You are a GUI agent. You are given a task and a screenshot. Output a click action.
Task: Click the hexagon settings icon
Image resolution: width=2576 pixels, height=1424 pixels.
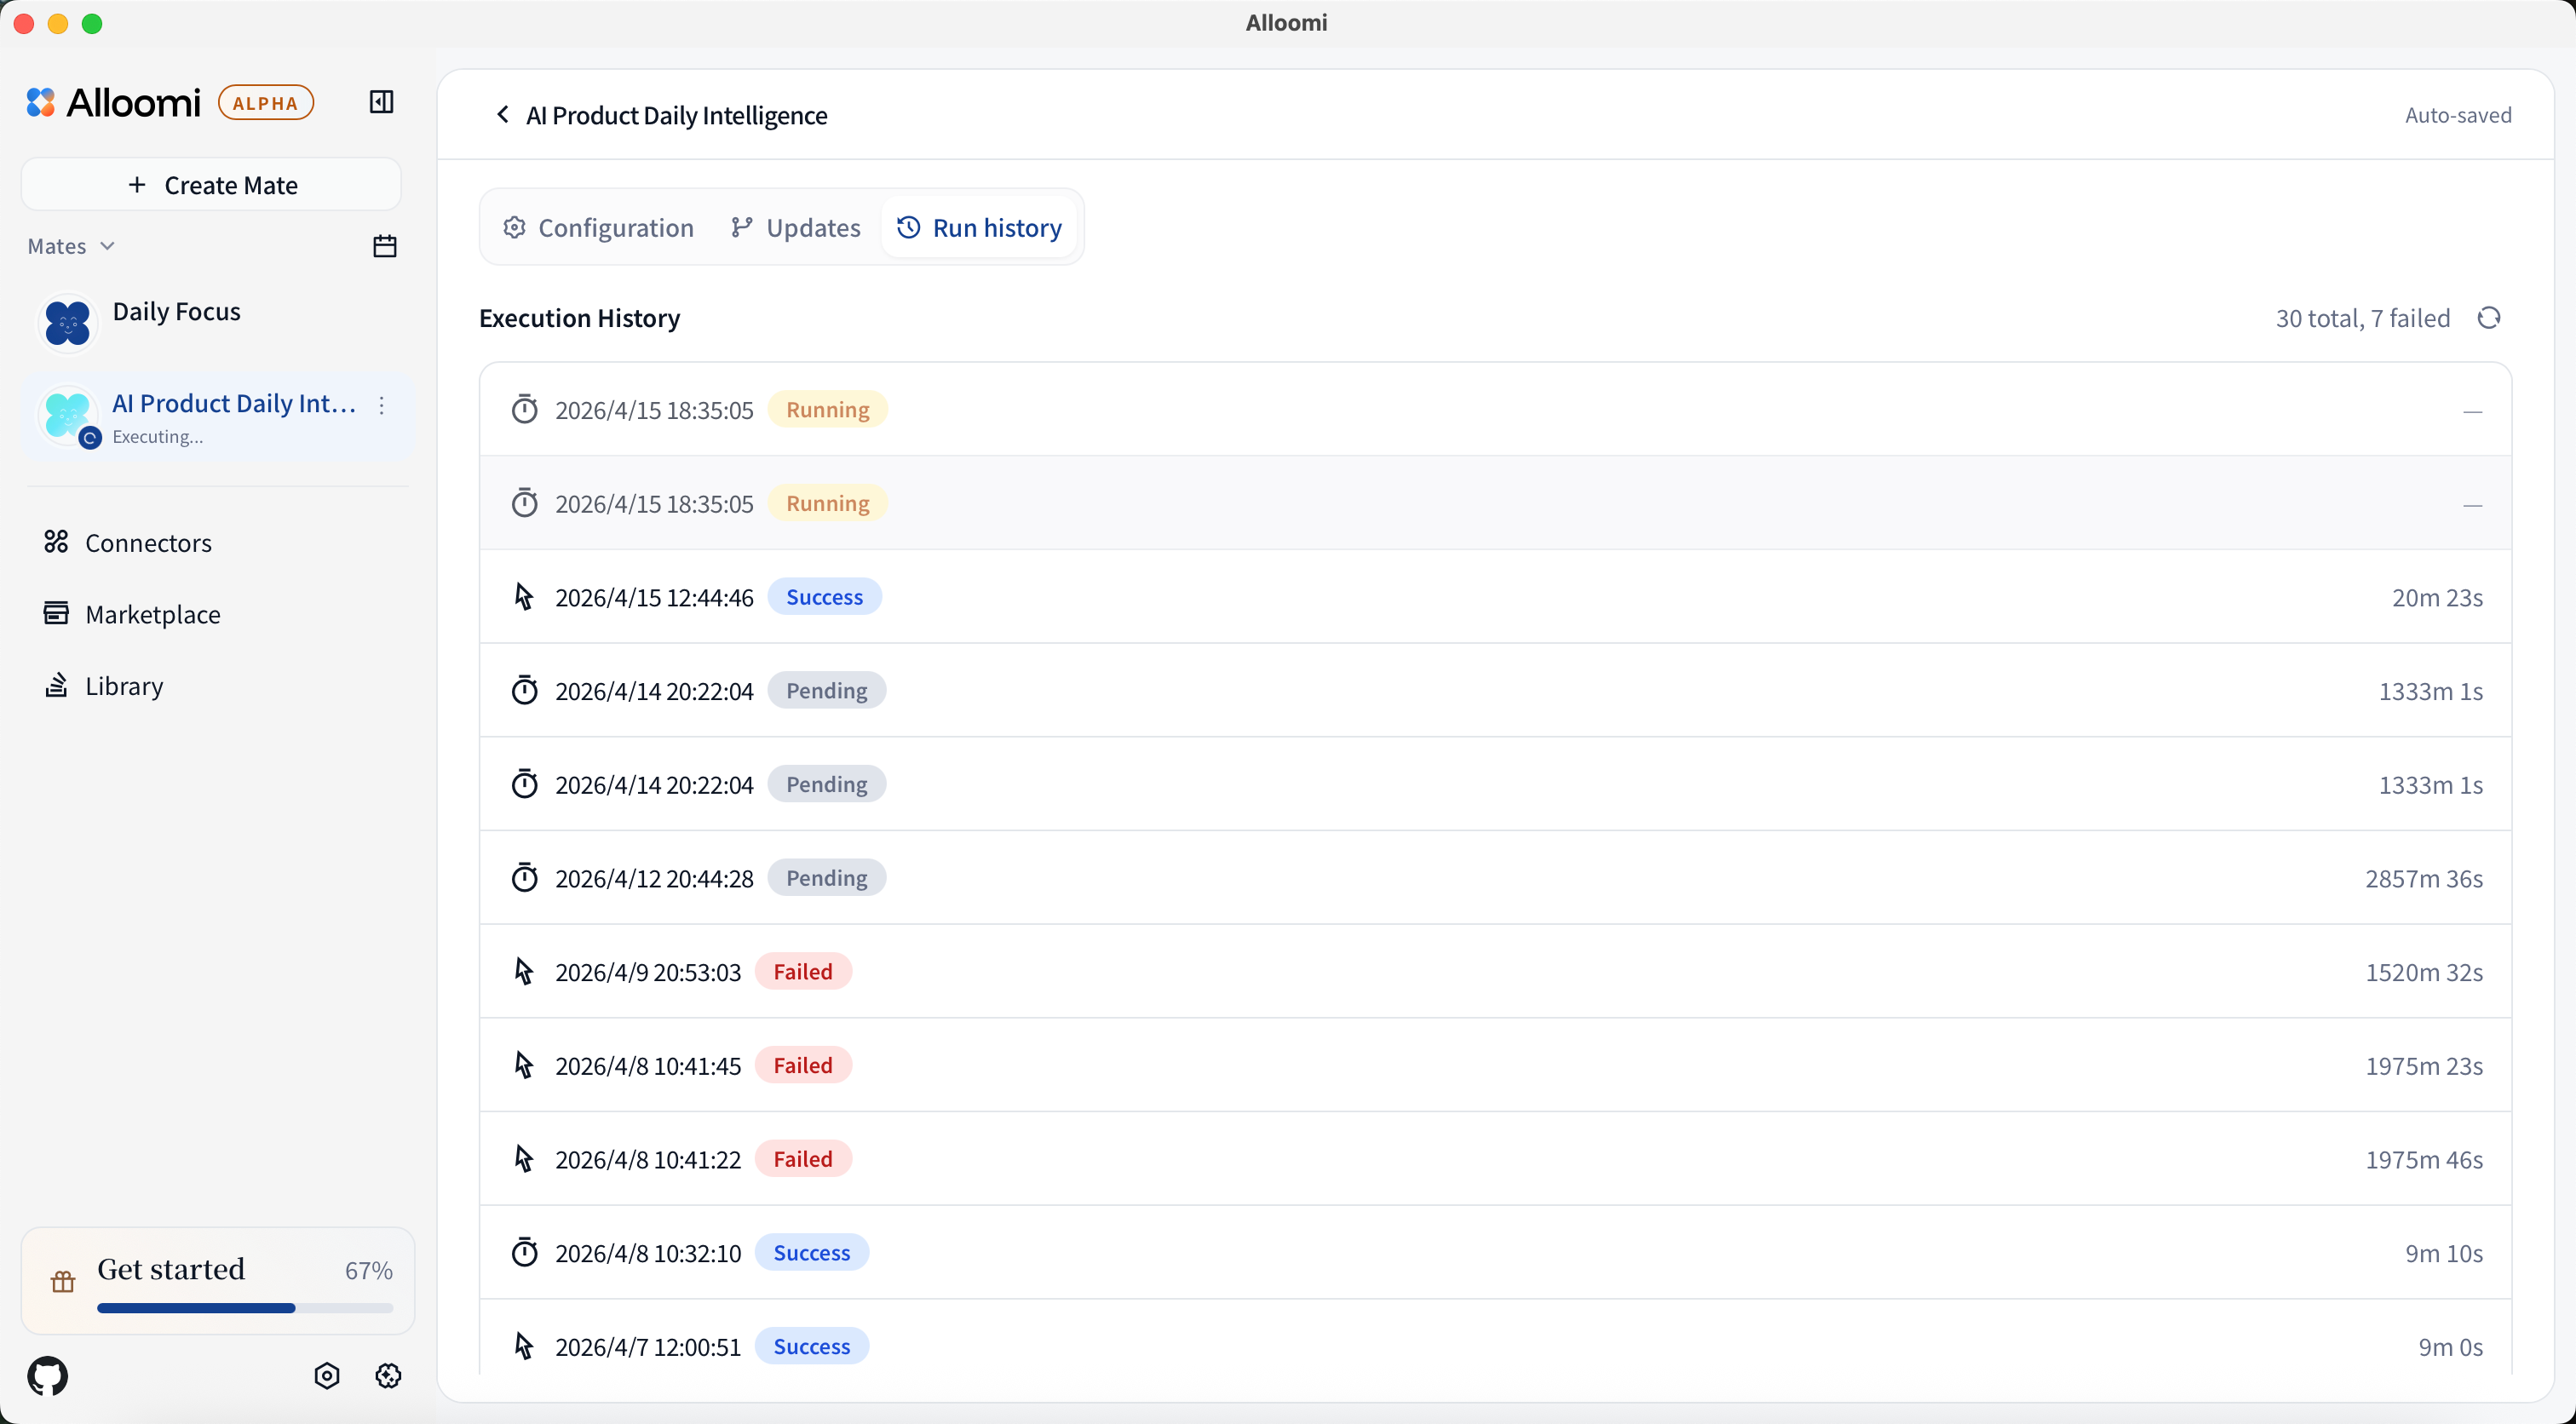point(327,1376)
